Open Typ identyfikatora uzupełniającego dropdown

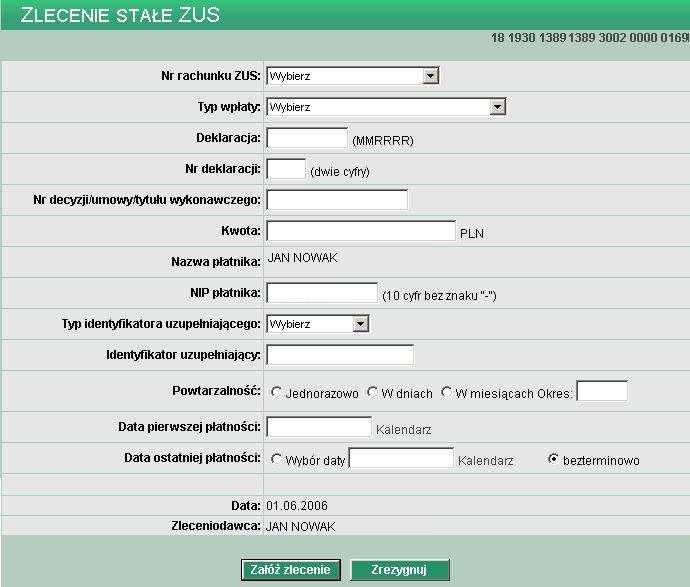317,324
